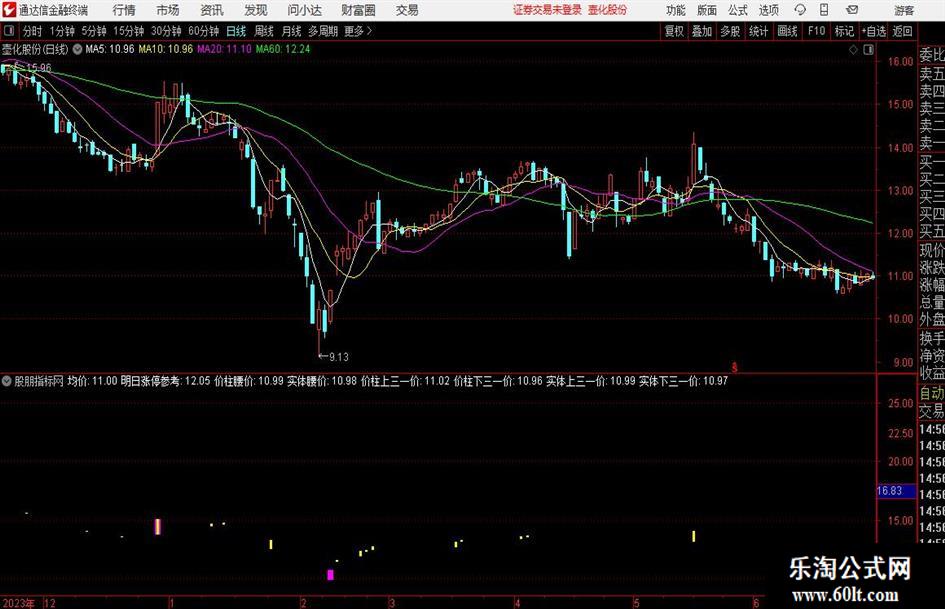The width and height of the screenshot is (945, 609).
Task: Click 证券交易未登录 login link
Action: pos(547,10)
